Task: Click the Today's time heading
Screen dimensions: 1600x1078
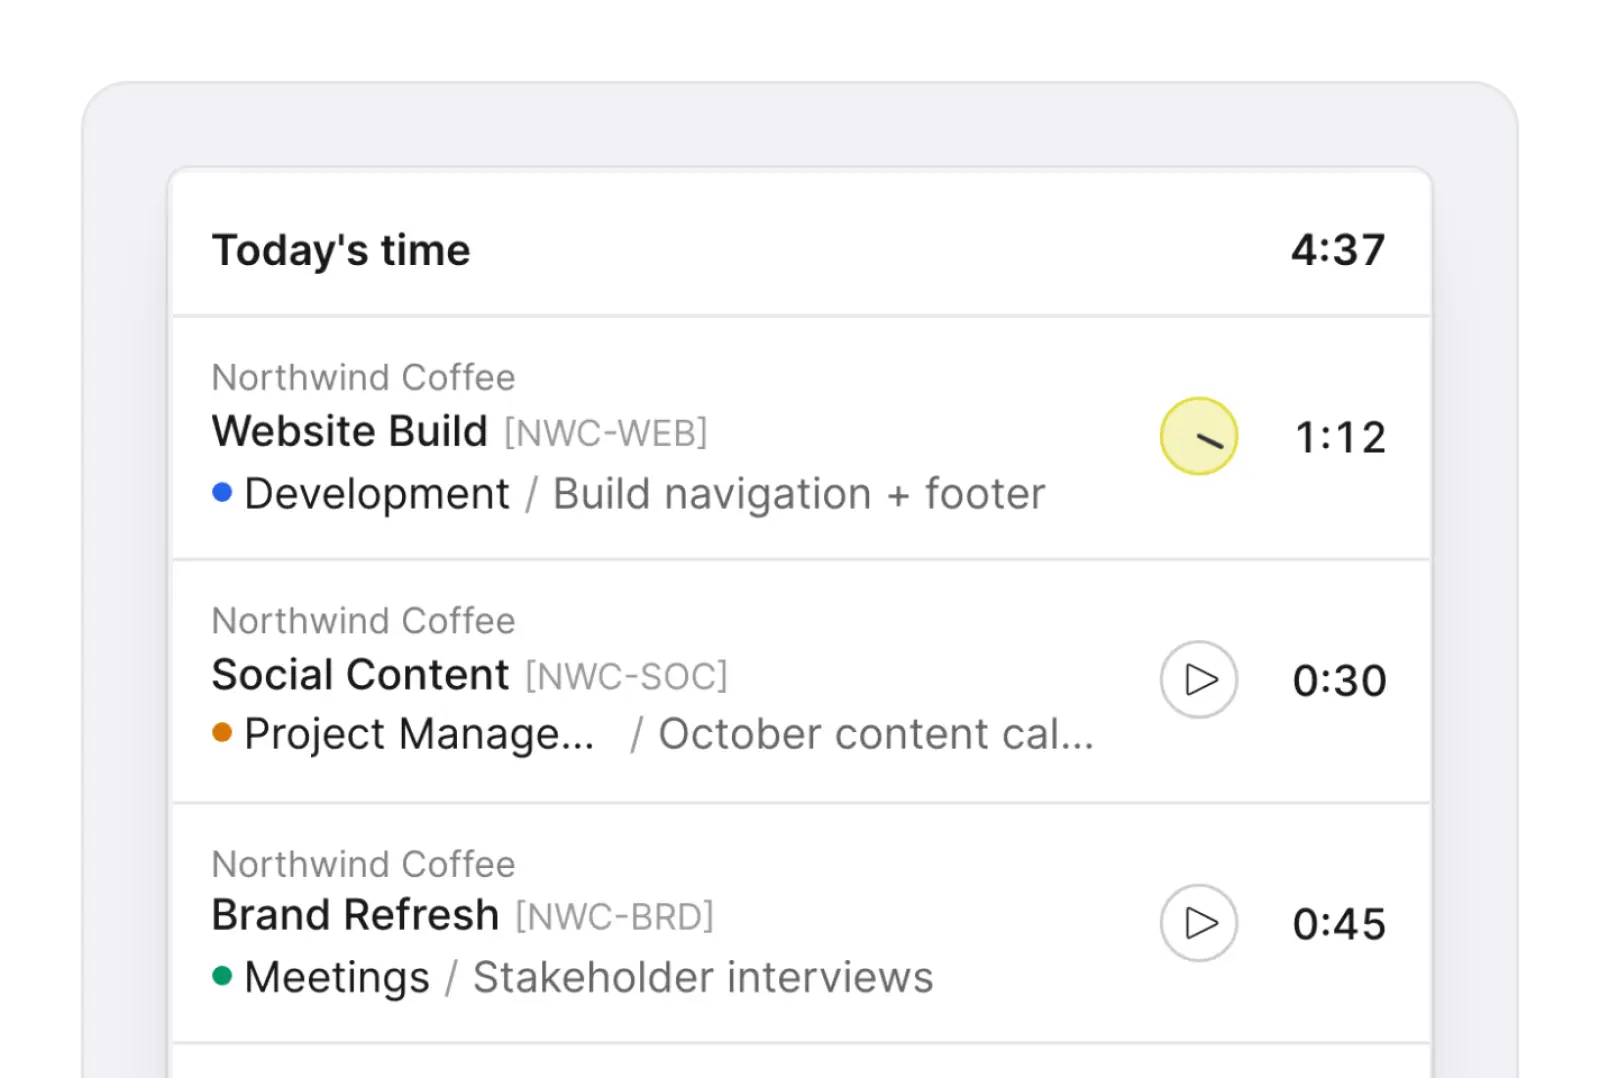Action: (341, 250)
